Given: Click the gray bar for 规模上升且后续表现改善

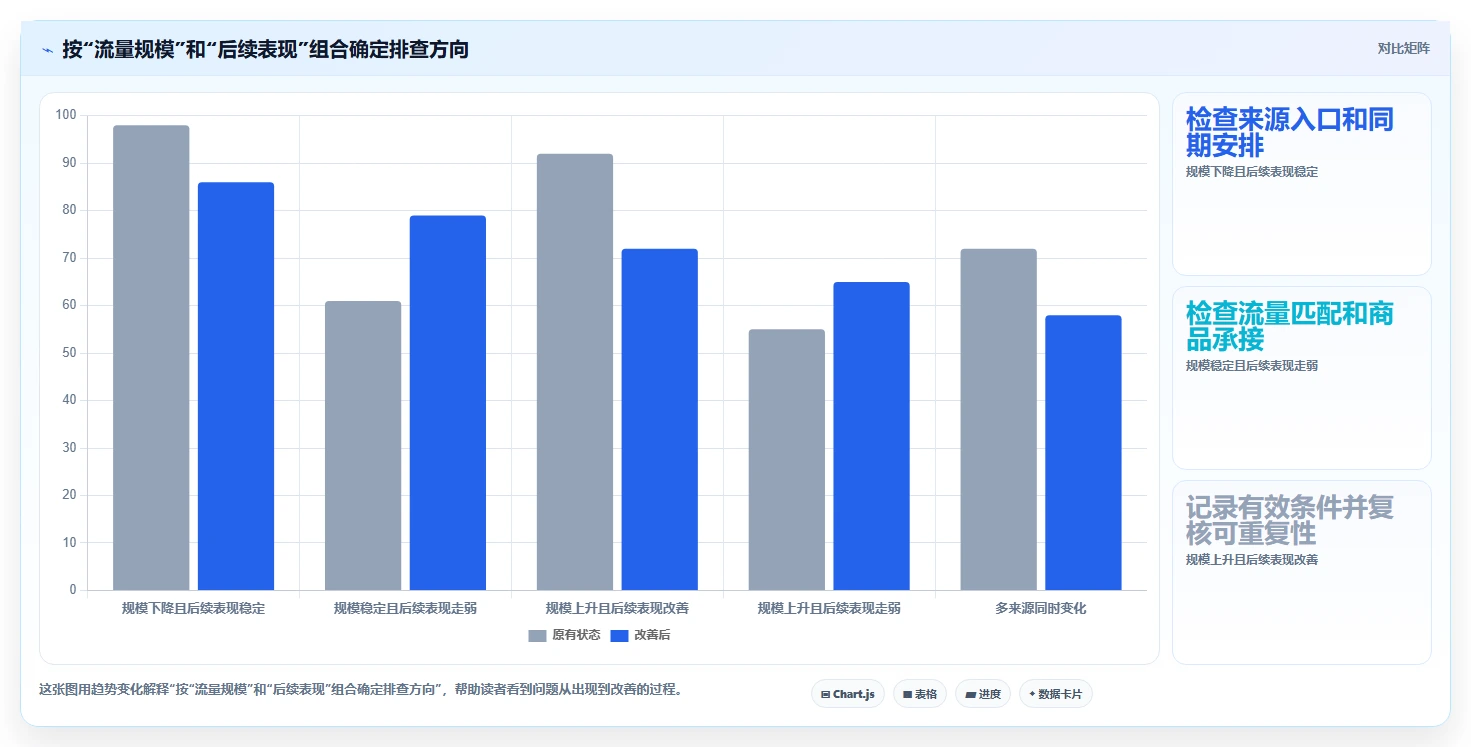Looking at the screenshot, I should coord(575,372).
